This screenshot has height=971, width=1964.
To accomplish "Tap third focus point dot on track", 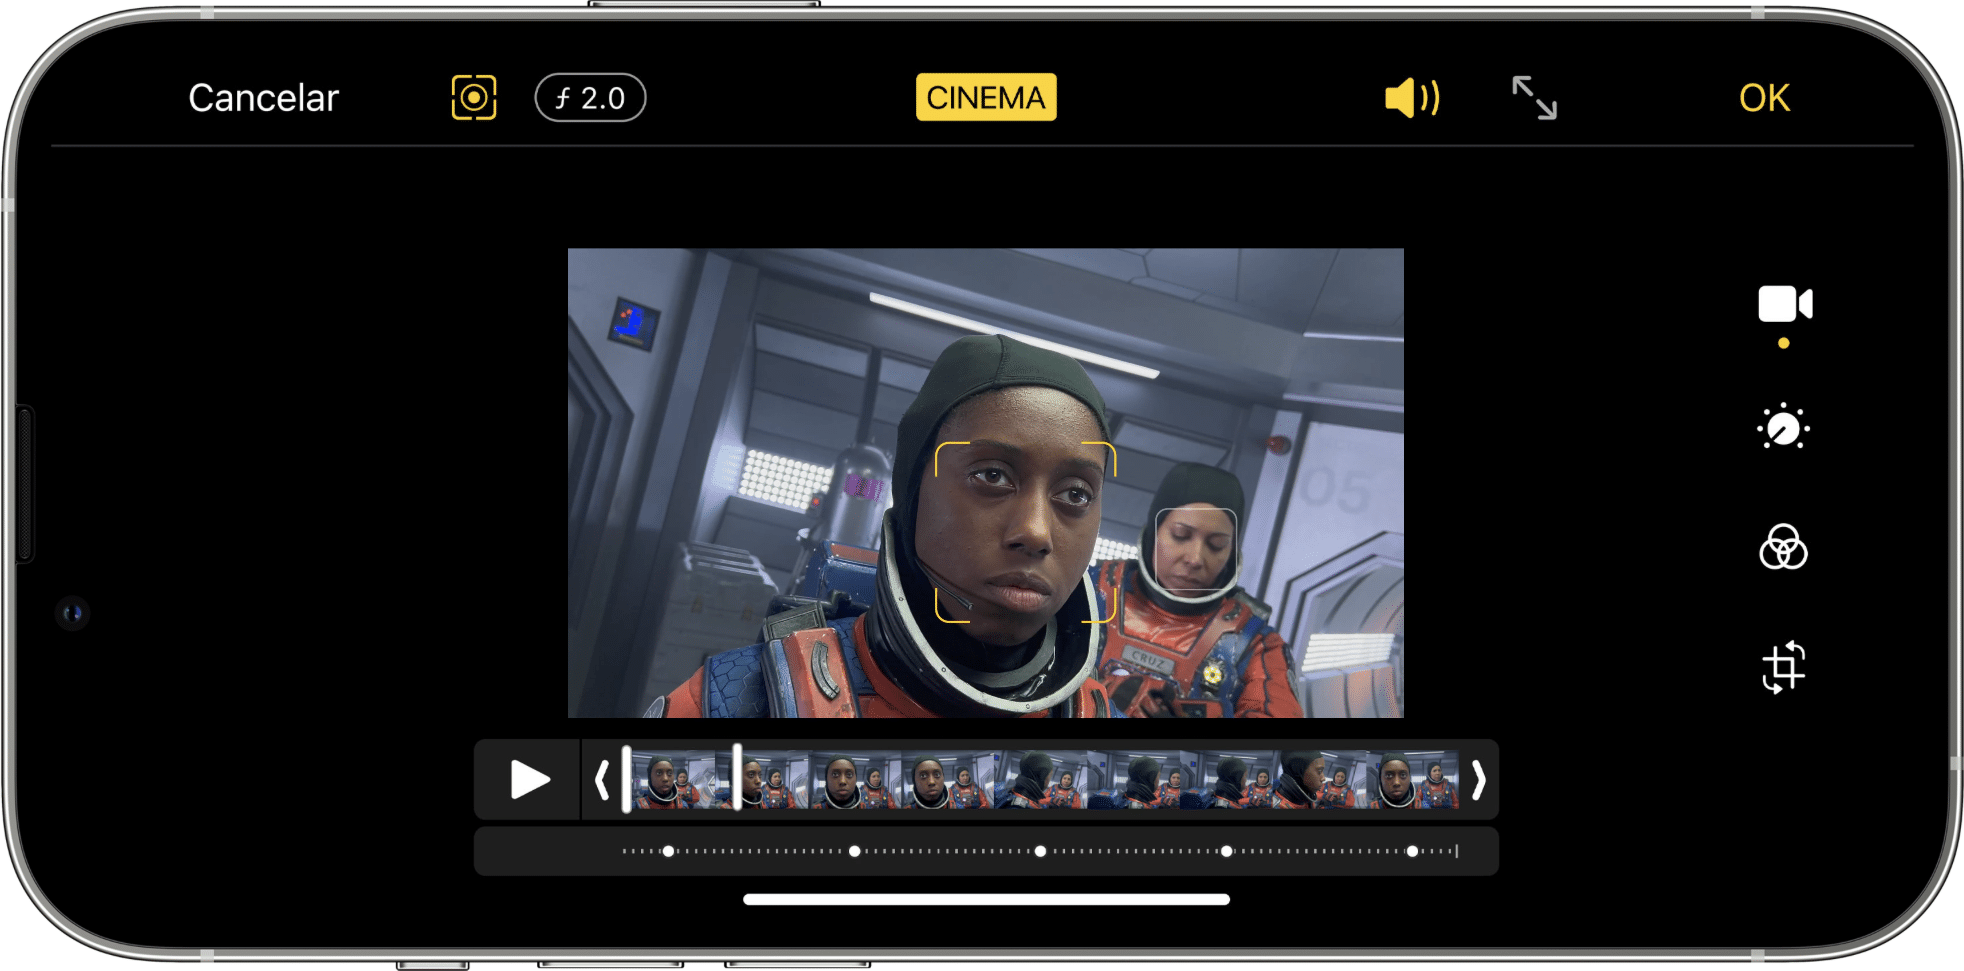I will [x=1040, y=851].
